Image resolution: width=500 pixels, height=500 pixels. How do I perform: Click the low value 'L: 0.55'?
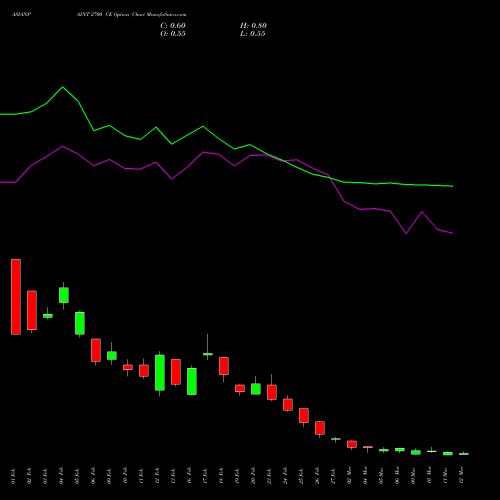coord(253,34)
